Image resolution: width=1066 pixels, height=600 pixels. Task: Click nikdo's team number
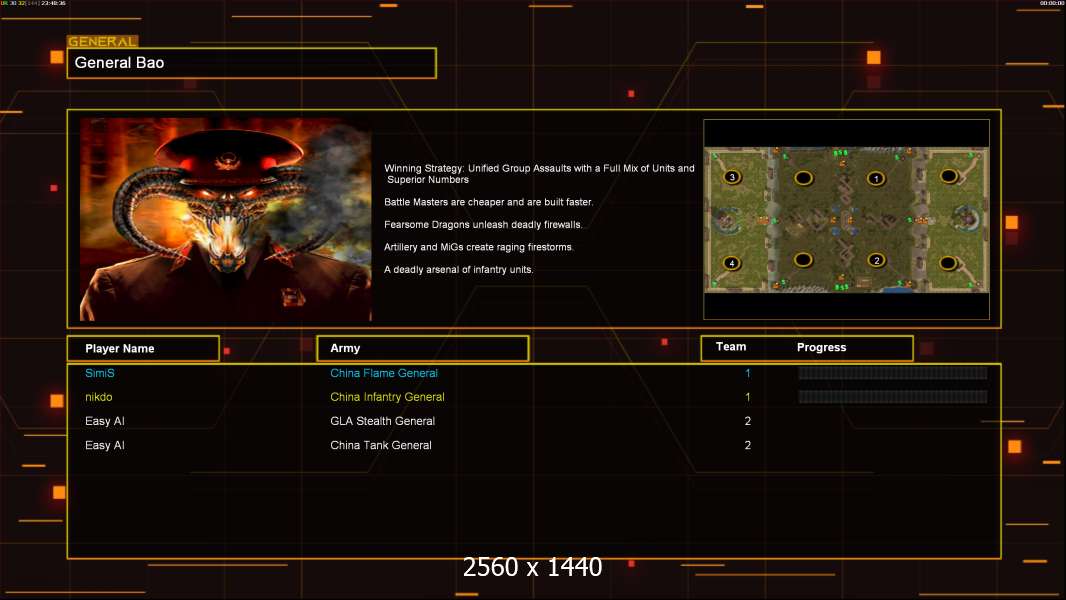point(748,397)
